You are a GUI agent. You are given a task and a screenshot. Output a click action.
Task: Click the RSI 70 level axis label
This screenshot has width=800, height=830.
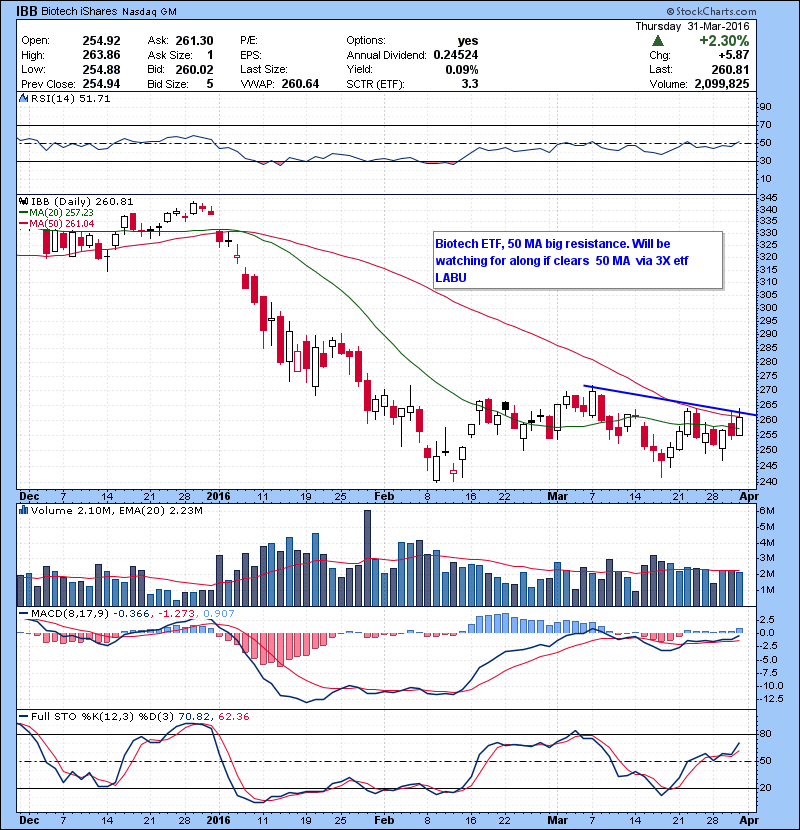[766, 125]
